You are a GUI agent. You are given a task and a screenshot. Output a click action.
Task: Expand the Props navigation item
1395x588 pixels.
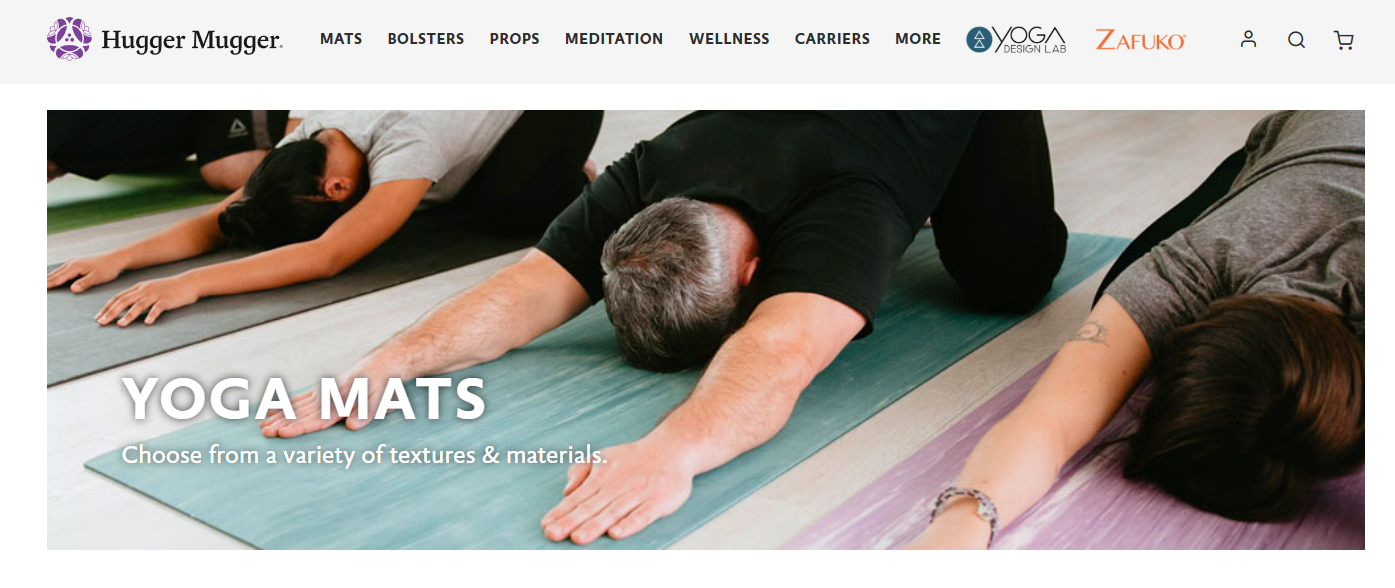[x=514, y=39]
